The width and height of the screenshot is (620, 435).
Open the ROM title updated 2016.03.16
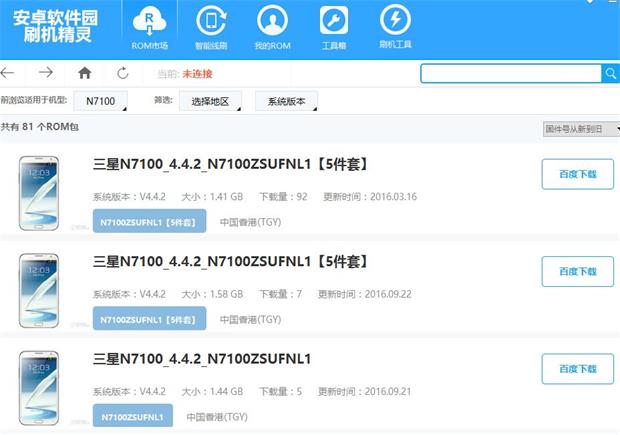[x=231, y=164]
